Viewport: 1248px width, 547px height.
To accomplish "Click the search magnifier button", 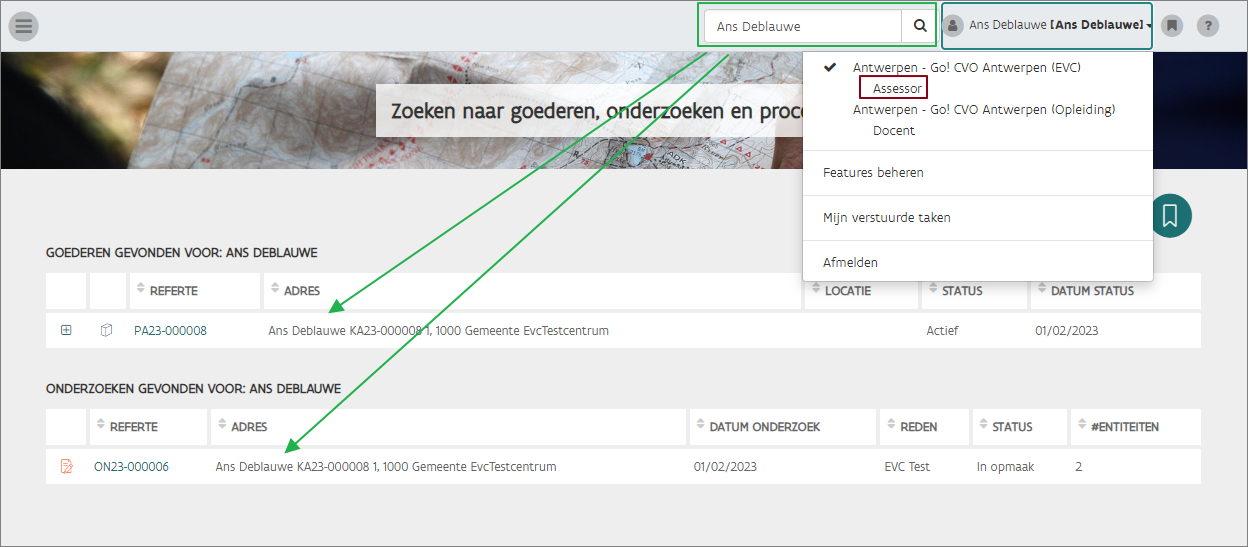I will coord(919,26).
